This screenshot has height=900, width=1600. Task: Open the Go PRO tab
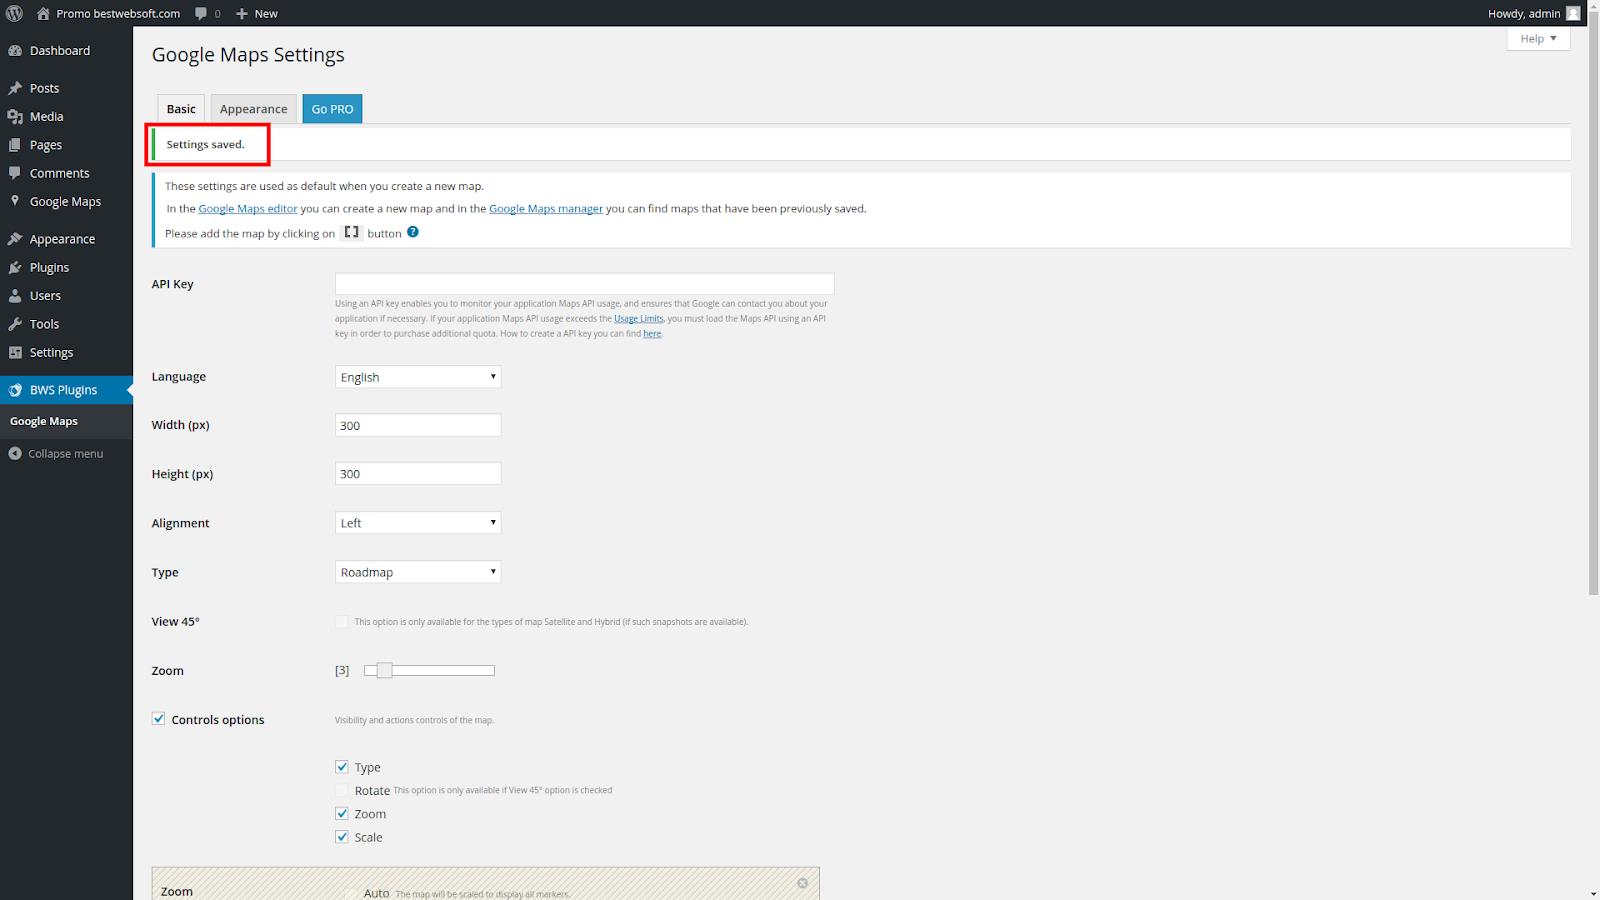[x=332, y=109]
